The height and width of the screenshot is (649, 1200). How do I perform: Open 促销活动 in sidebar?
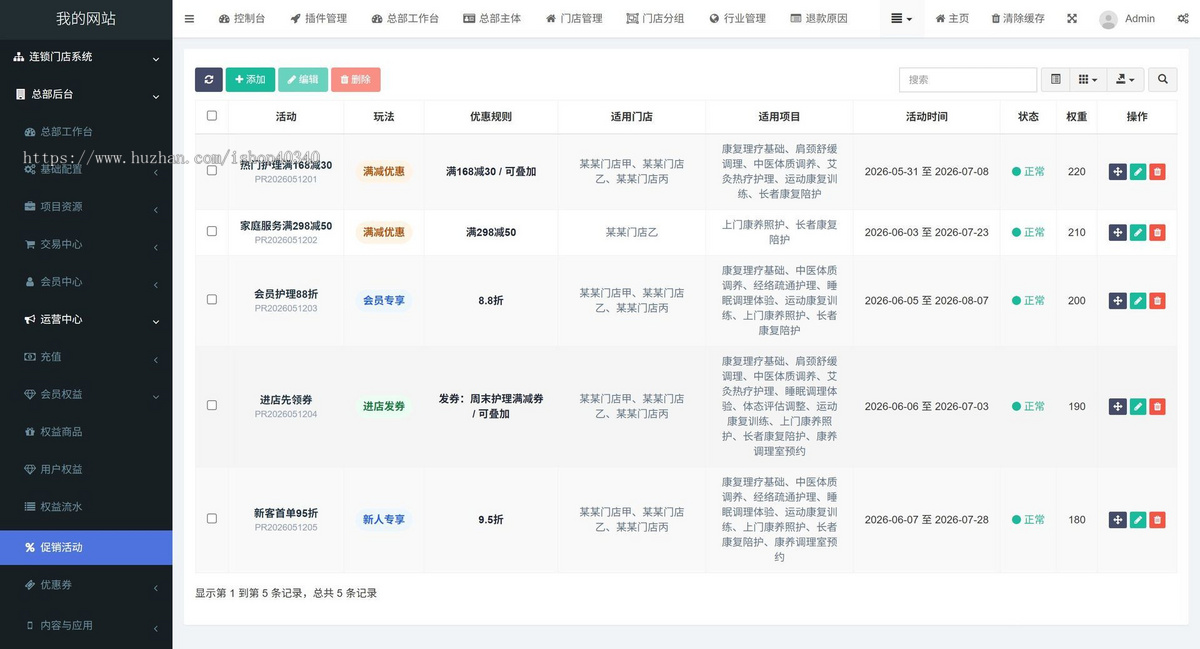coord(86,547)
